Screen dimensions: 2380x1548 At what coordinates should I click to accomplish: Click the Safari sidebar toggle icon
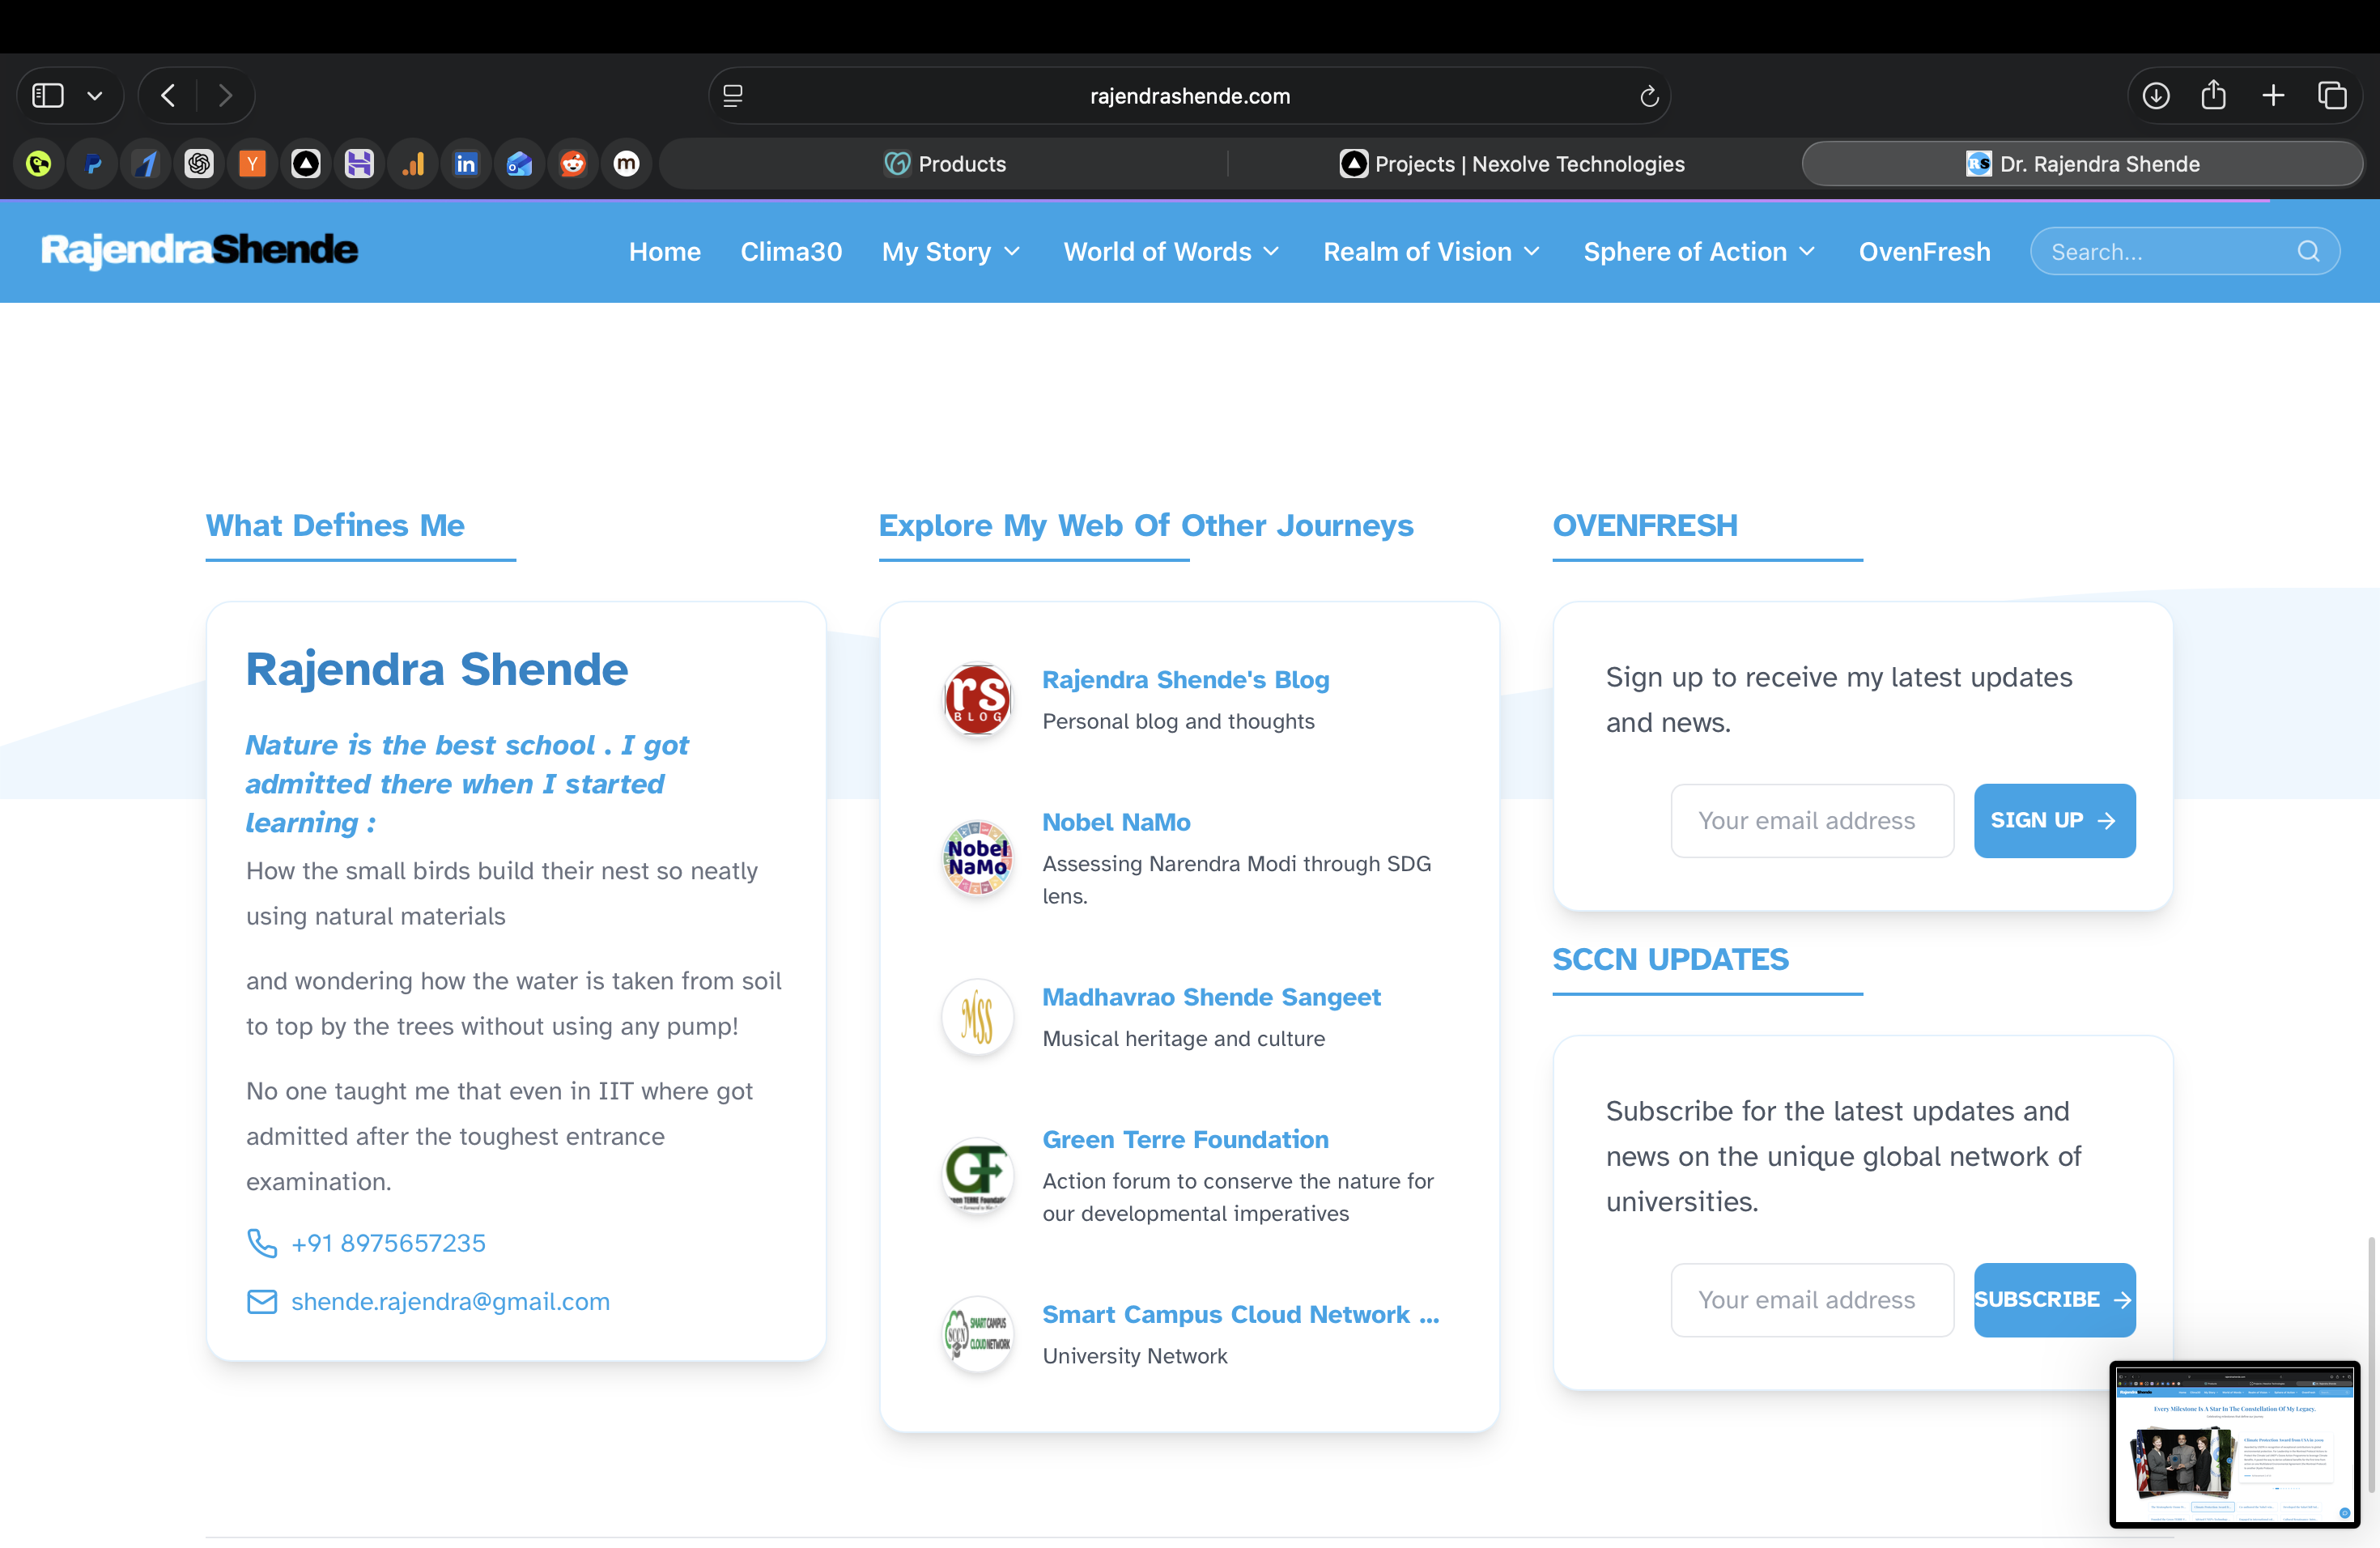click(x=48, y=96)
